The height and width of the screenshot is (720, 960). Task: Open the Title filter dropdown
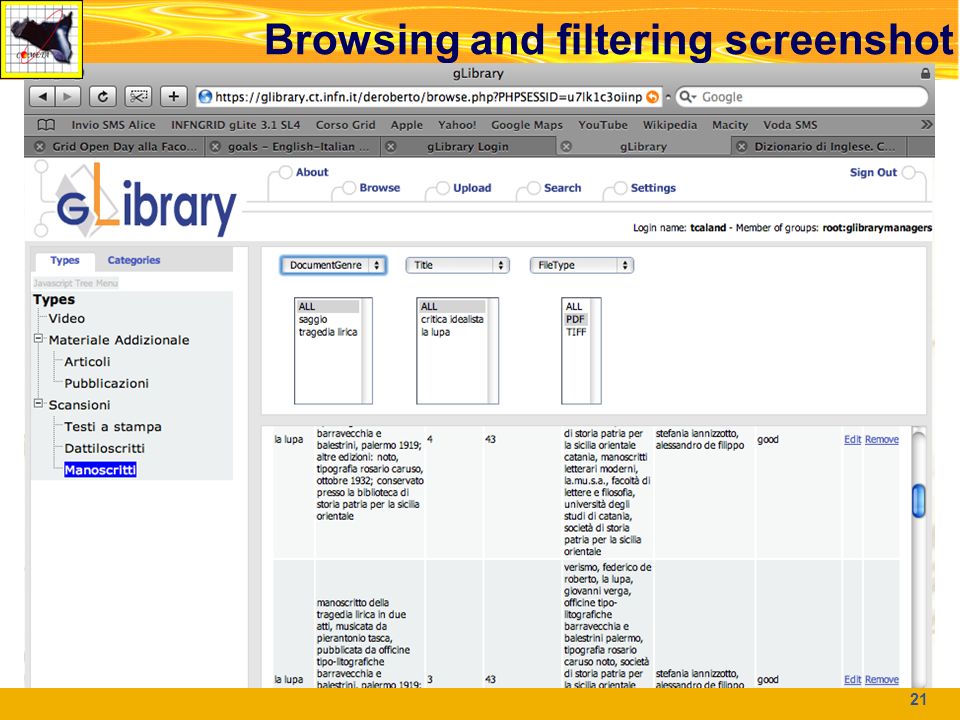point(457,265)
